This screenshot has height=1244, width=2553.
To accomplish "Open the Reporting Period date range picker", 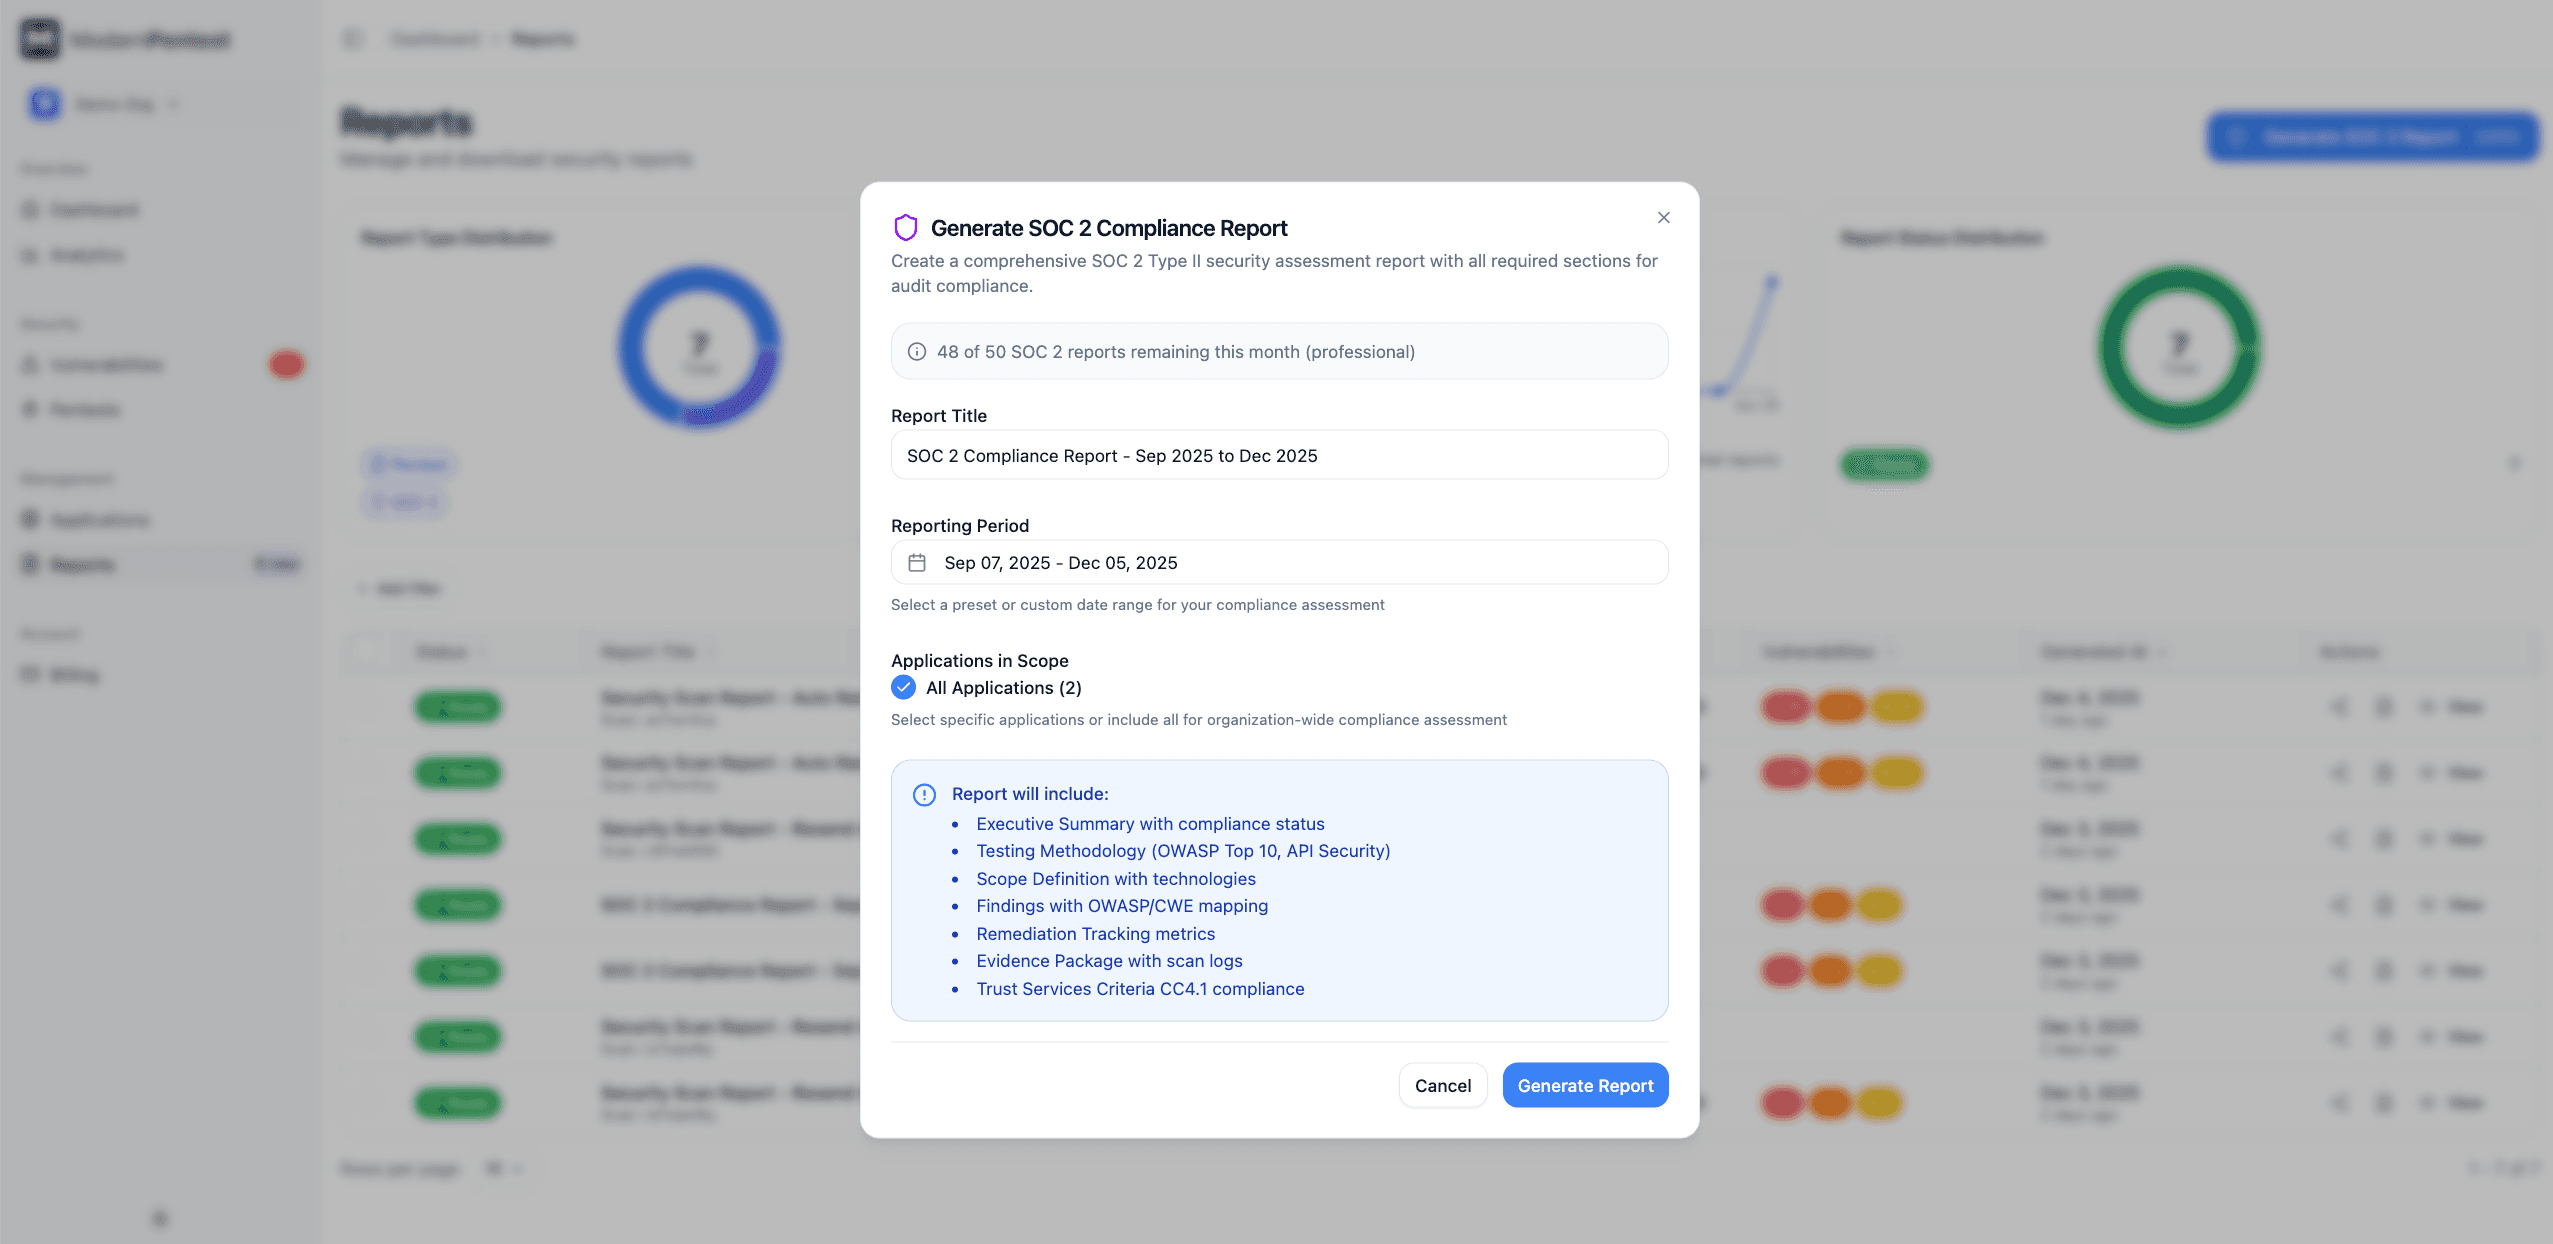I will click(x=1278, y=563).
